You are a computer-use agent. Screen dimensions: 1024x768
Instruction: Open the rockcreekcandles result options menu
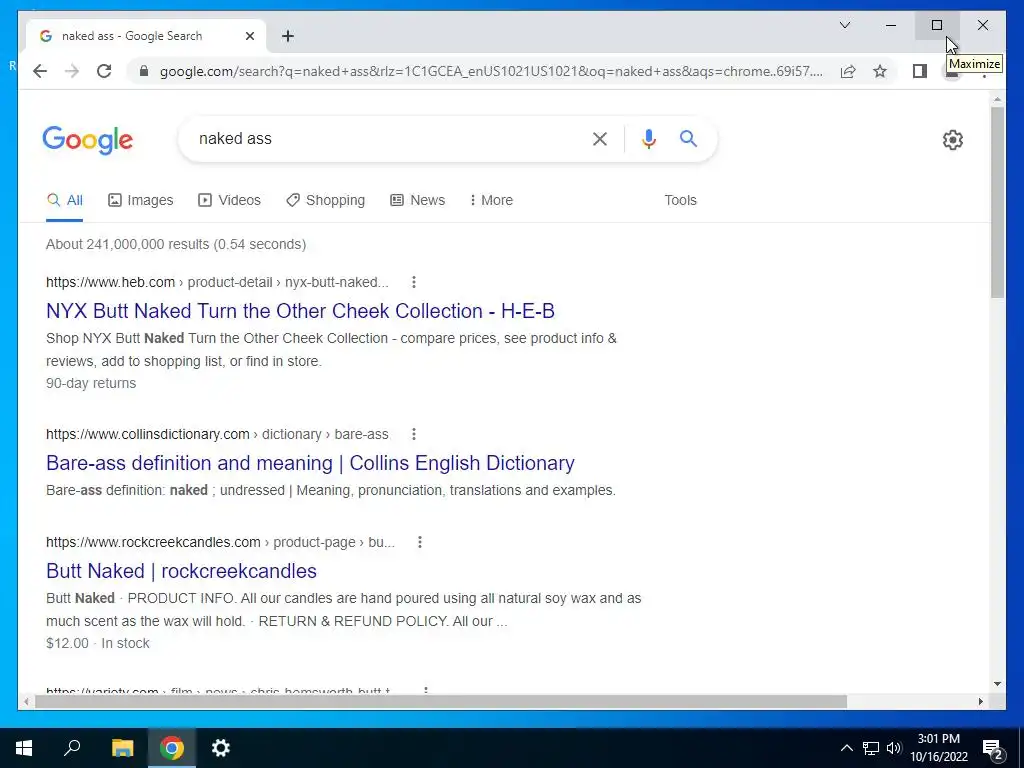pos(420,542)
